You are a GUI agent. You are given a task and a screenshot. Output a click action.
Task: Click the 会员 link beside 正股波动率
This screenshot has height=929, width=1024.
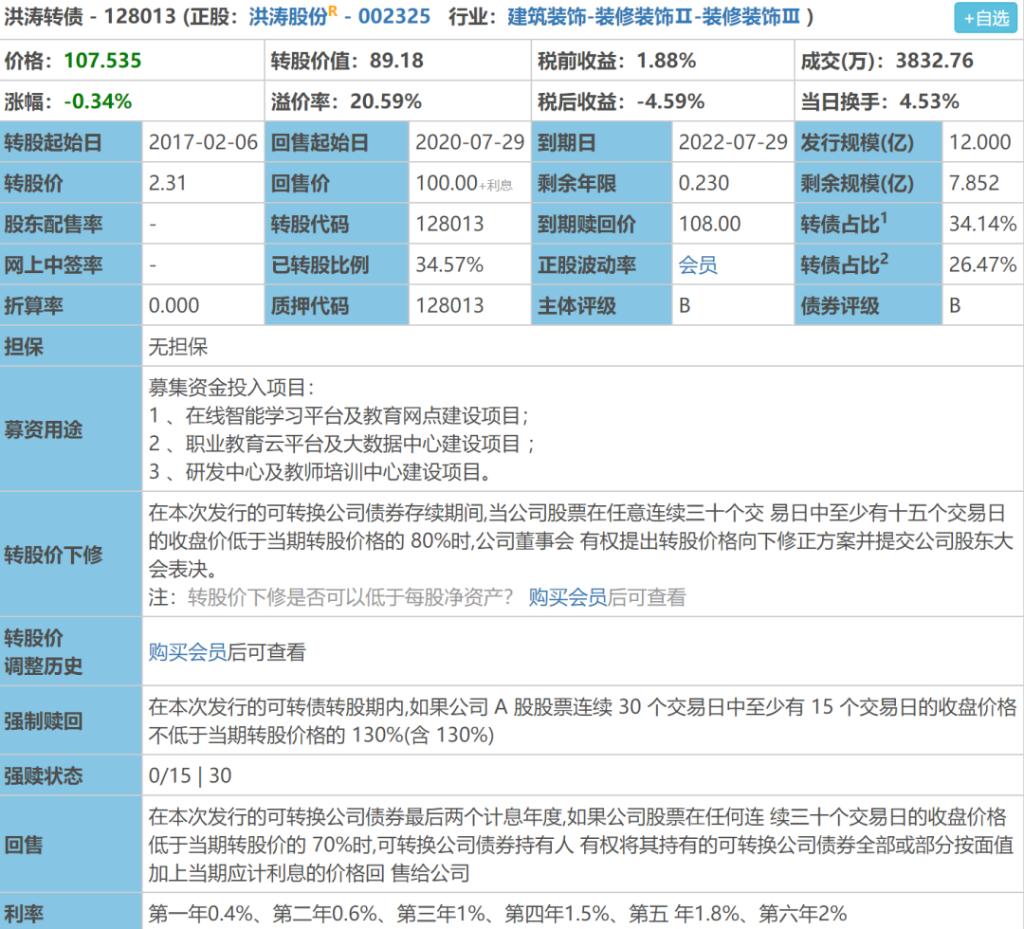697,265
